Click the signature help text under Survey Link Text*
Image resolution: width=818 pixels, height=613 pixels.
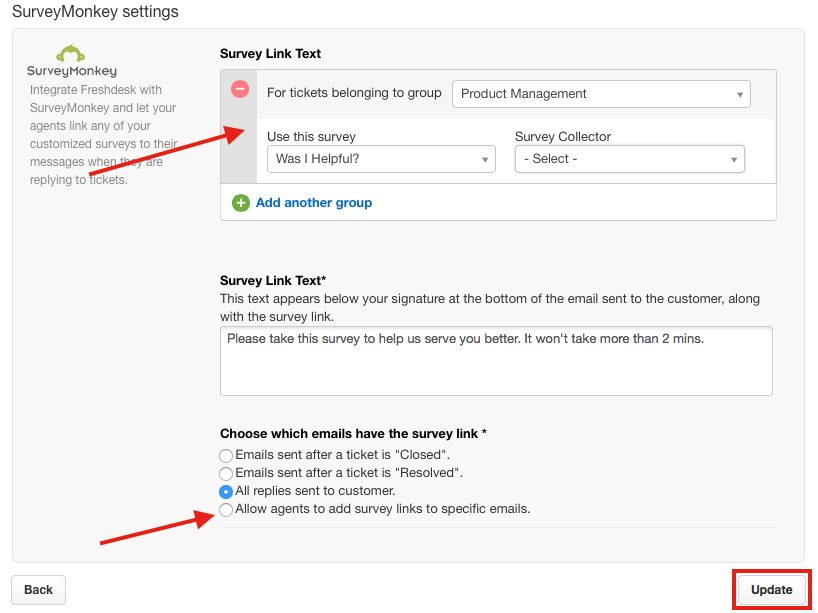click(x=490, y=308)
